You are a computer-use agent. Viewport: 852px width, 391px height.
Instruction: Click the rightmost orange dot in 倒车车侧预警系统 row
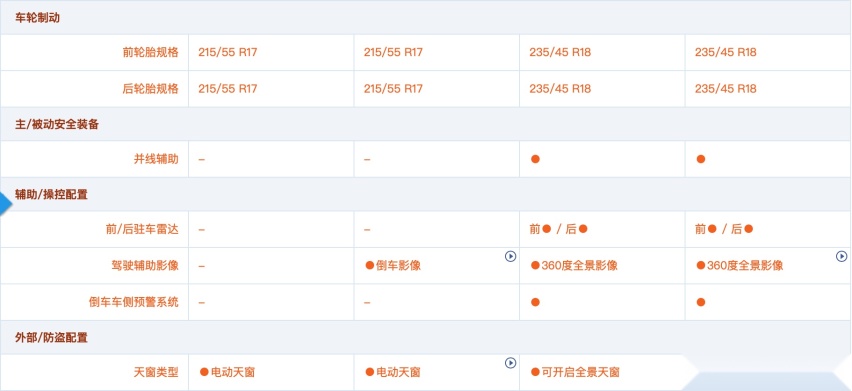pos(700,302)
